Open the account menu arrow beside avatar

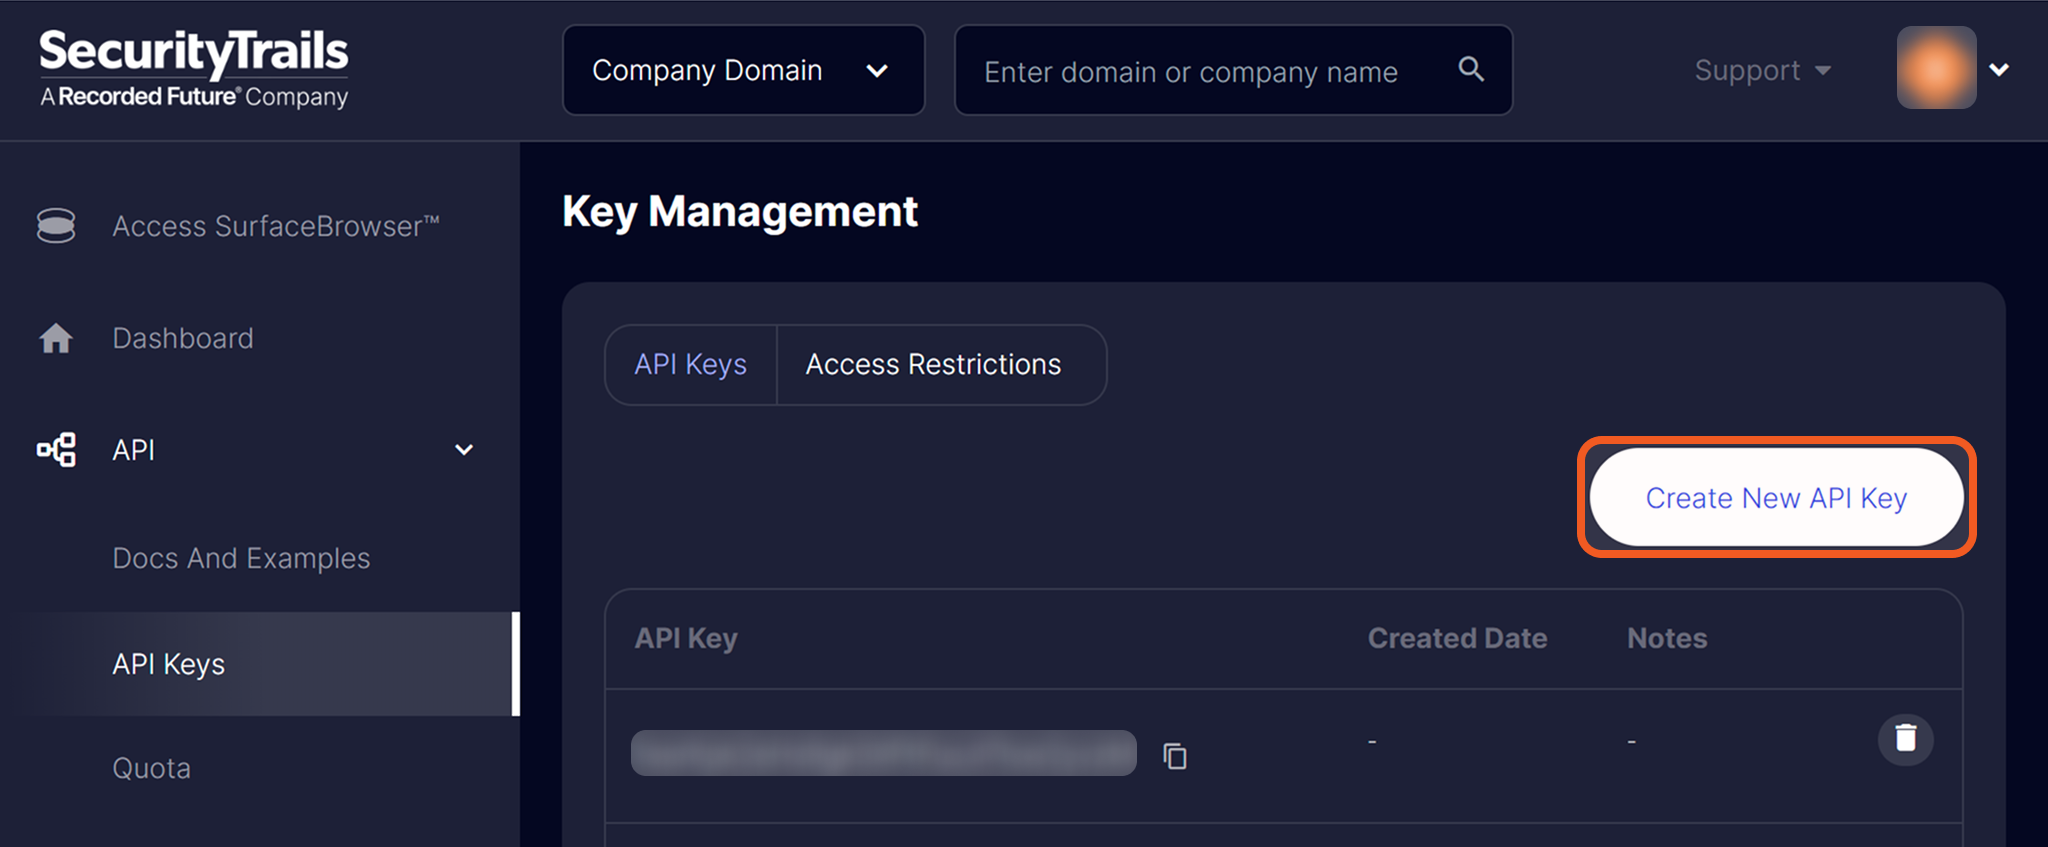pos(1999,70)
